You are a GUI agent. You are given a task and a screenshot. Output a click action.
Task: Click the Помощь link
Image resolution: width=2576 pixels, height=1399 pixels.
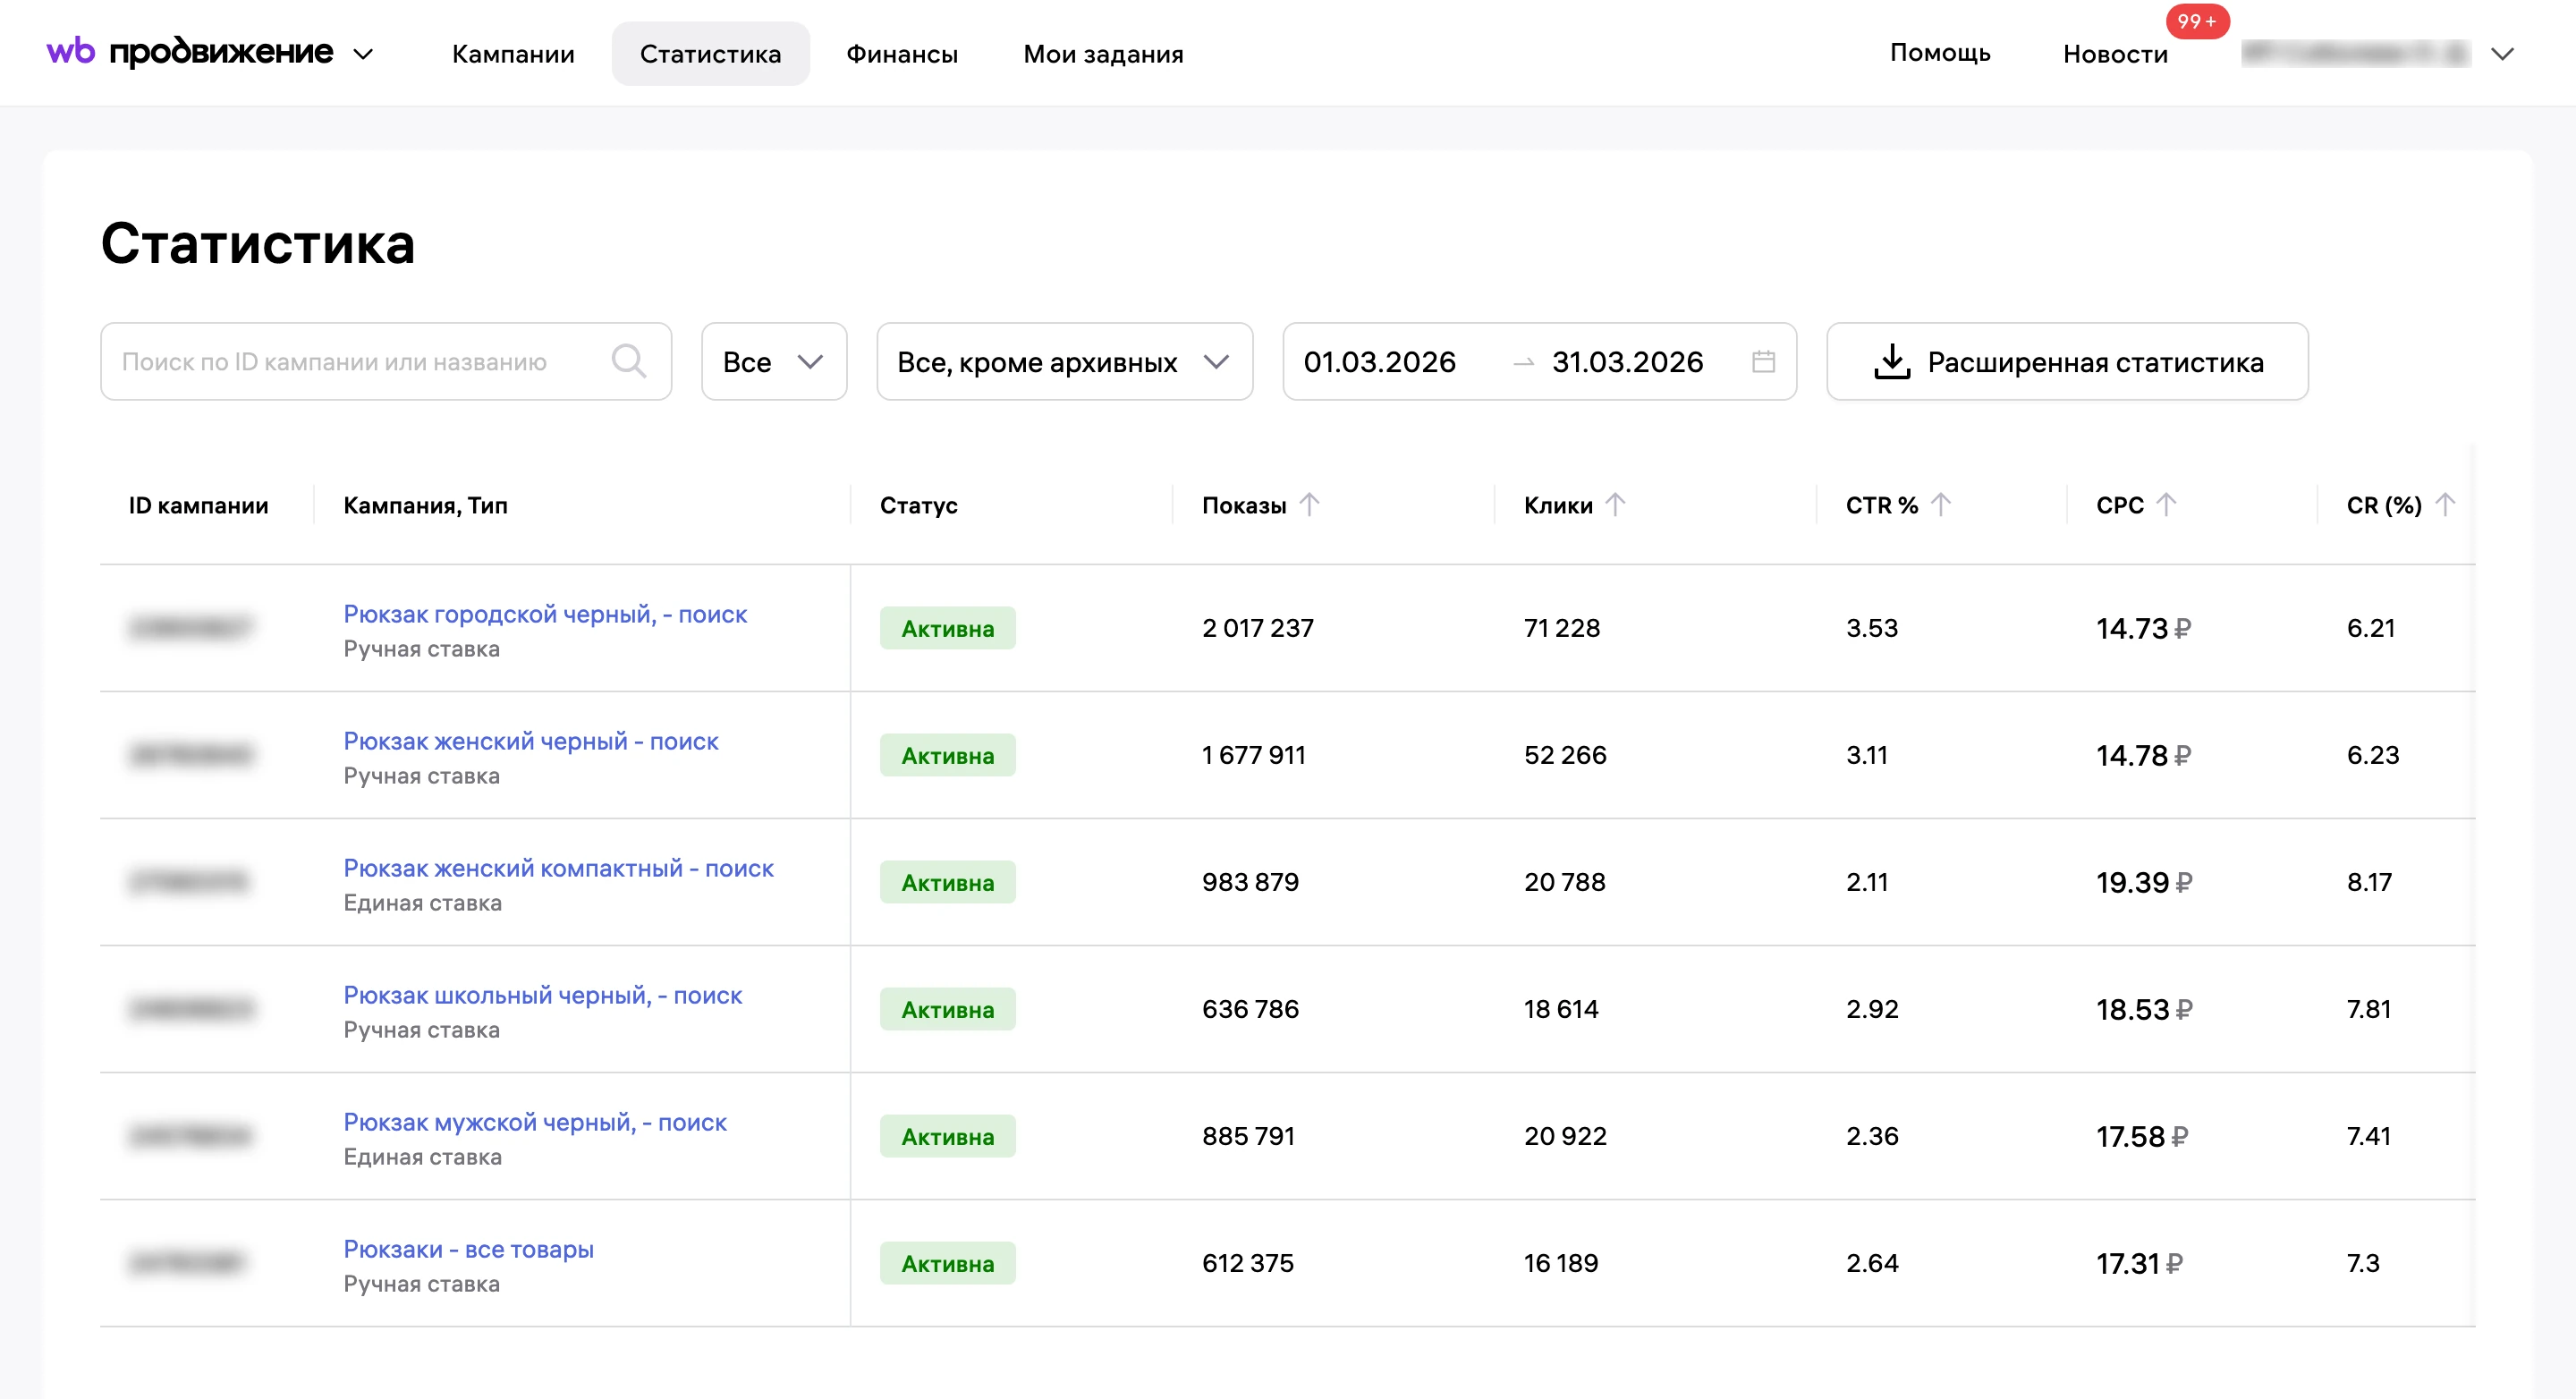click(1940, 53)
